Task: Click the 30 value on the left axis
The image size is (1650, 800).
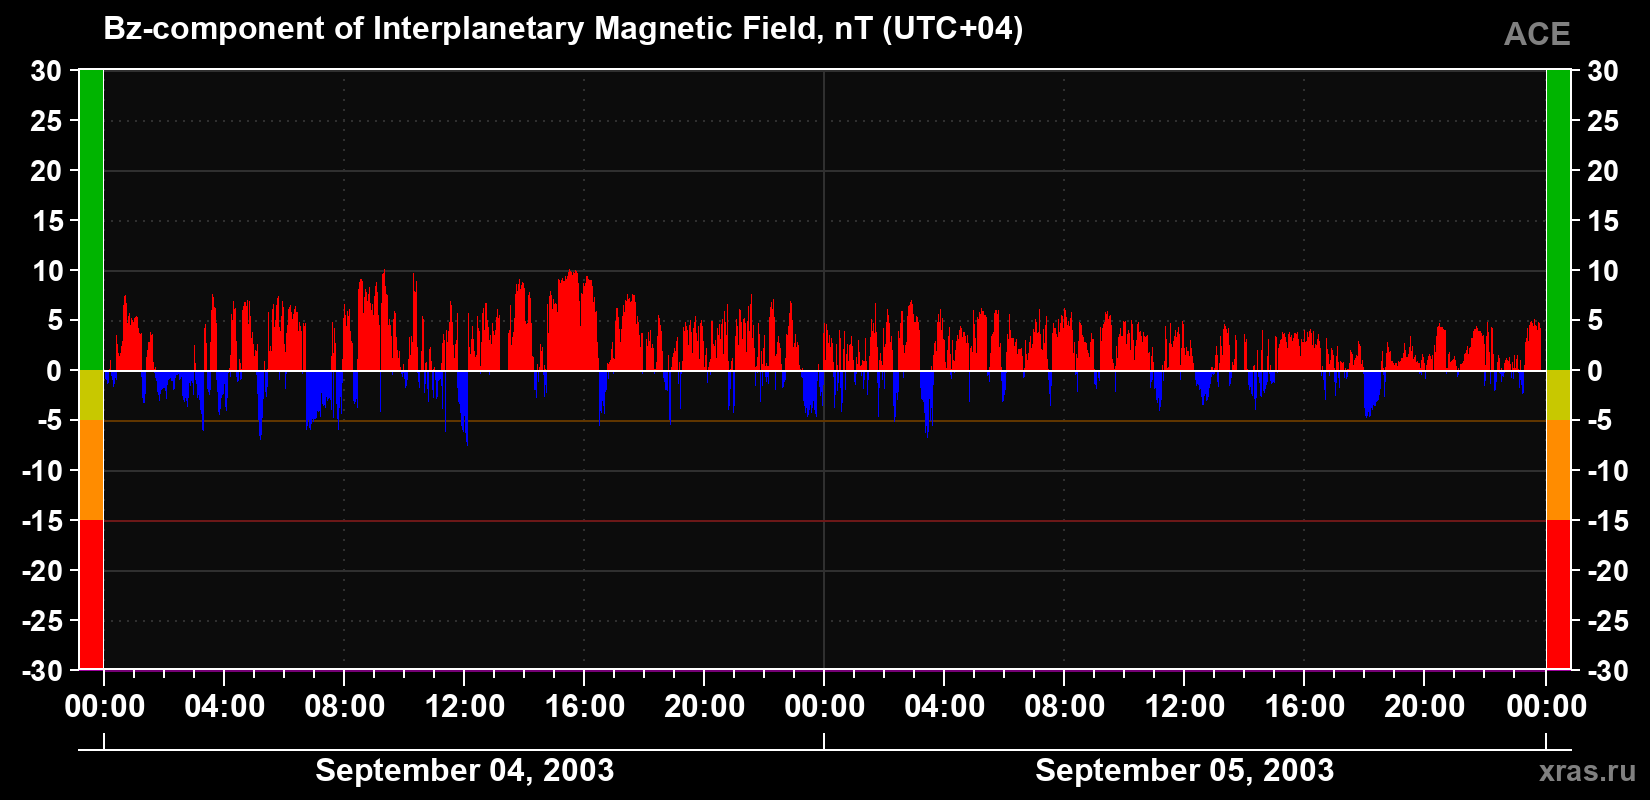Action: (x=46, y=71)
